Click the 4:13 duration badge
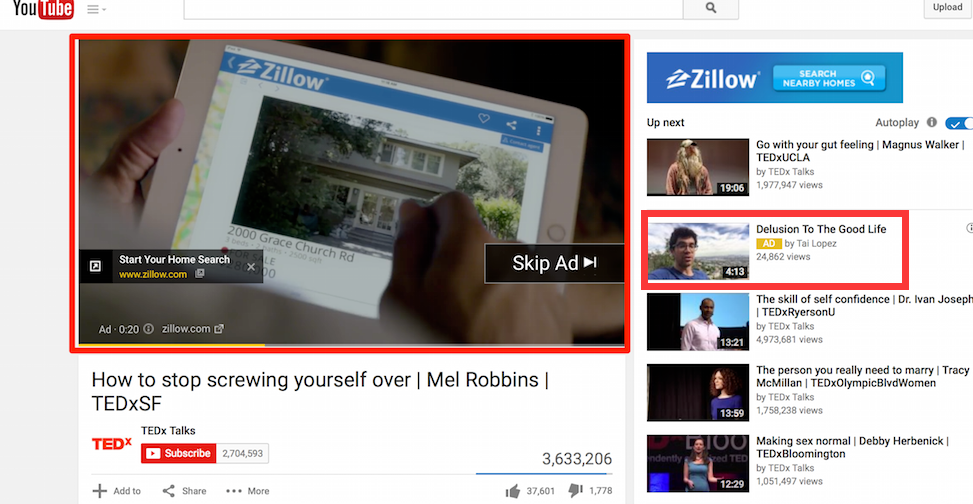The width and height of the screenshot is (973, 504). [735, 272]
